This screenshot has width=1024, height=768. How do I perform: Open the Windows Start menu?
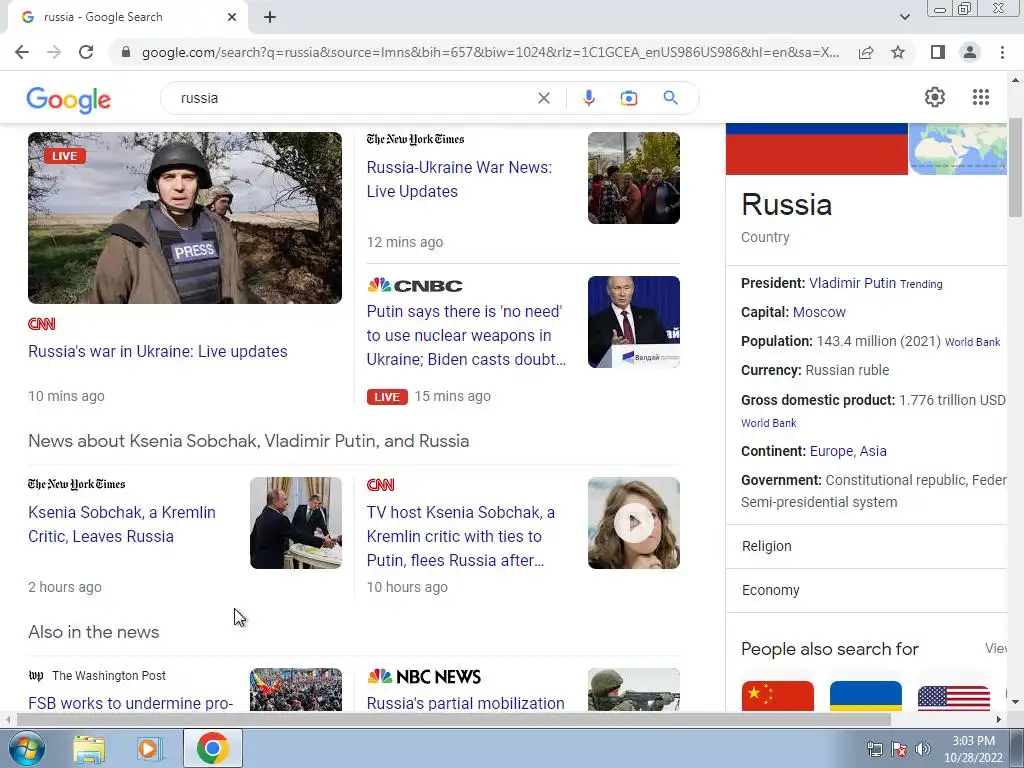(x=25, y=748)
